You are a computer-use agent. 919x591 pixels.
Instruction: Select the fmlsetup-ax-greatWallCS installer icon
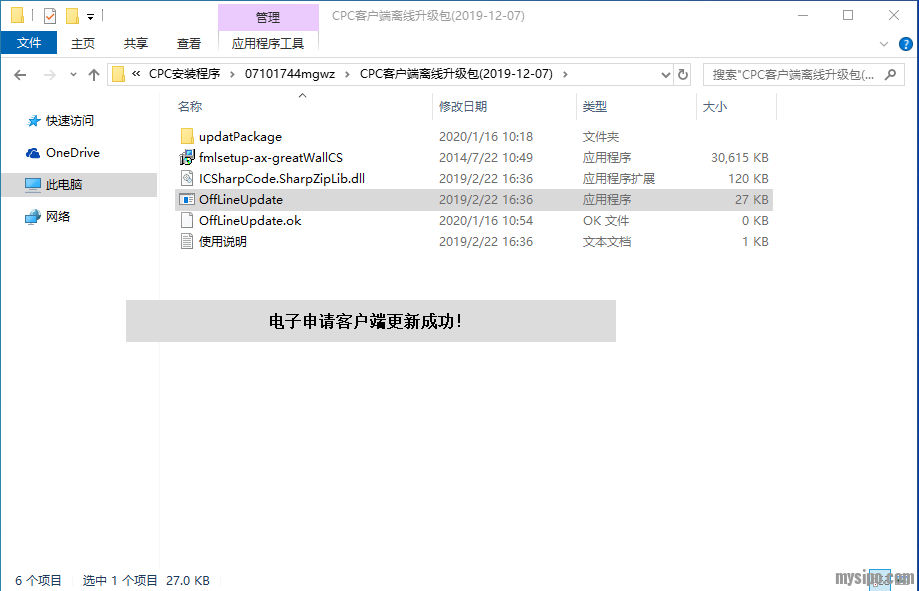(x=186, y=158)
